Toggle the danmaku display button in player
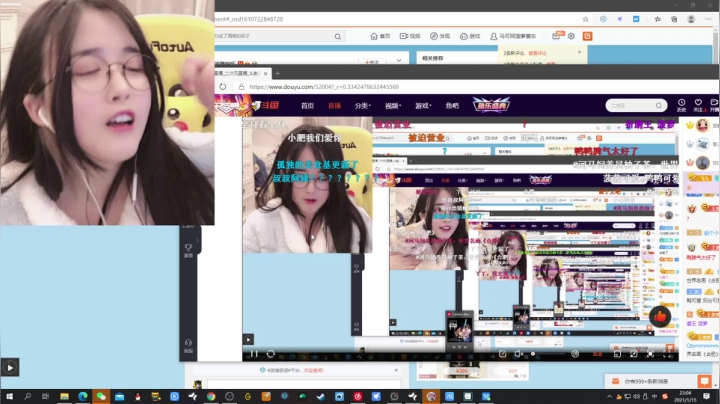 pos(575,354)
